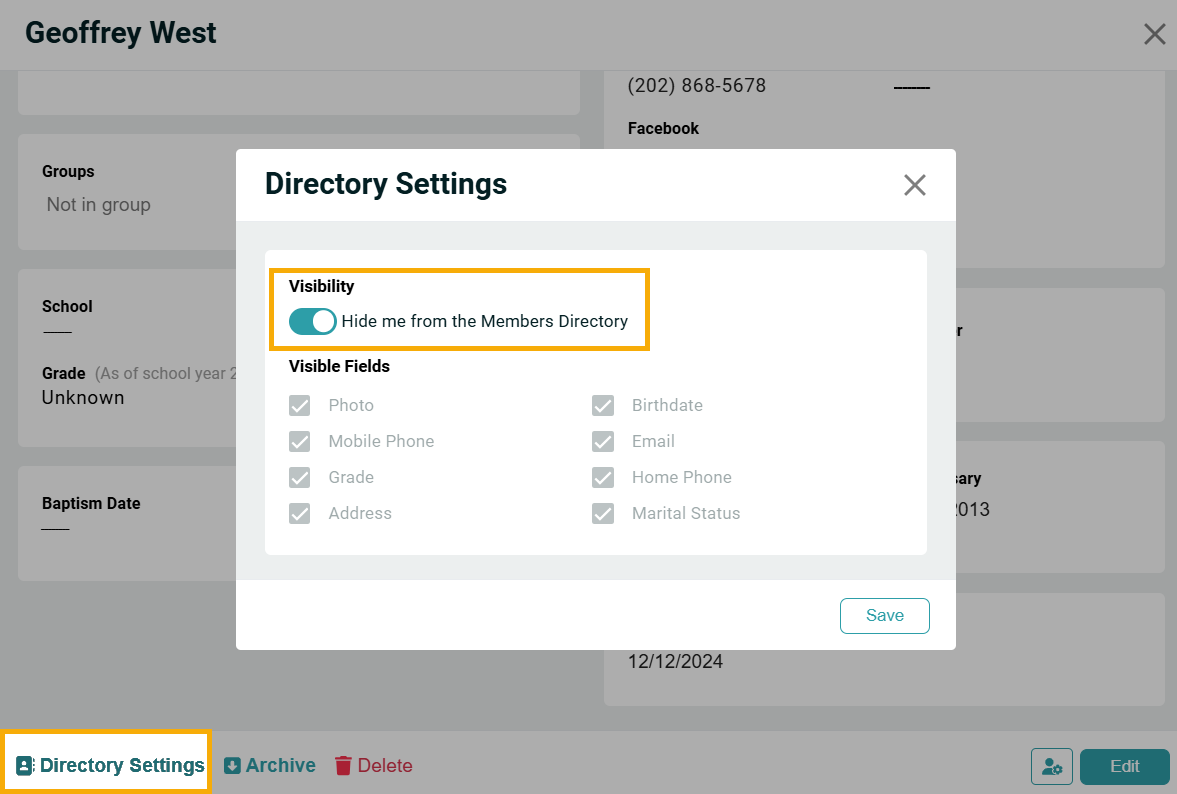
Task: Click the Edit button
Action: [1124, 767]
